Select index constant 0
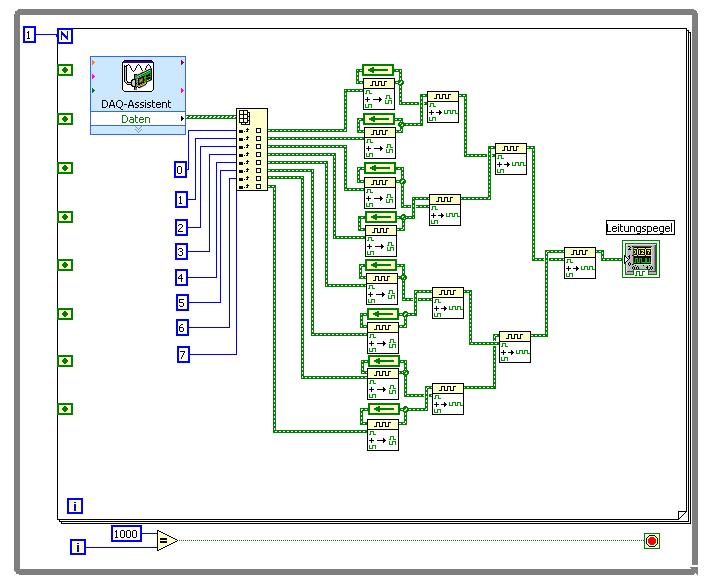This screenshot has width=728, height=577. [x=181, y=170]
